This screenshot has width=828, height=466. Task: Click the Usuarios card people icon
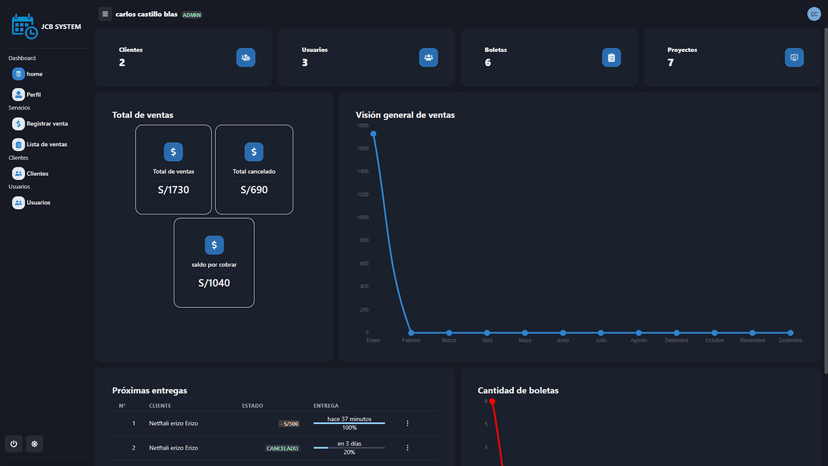[x=428, y=58]
